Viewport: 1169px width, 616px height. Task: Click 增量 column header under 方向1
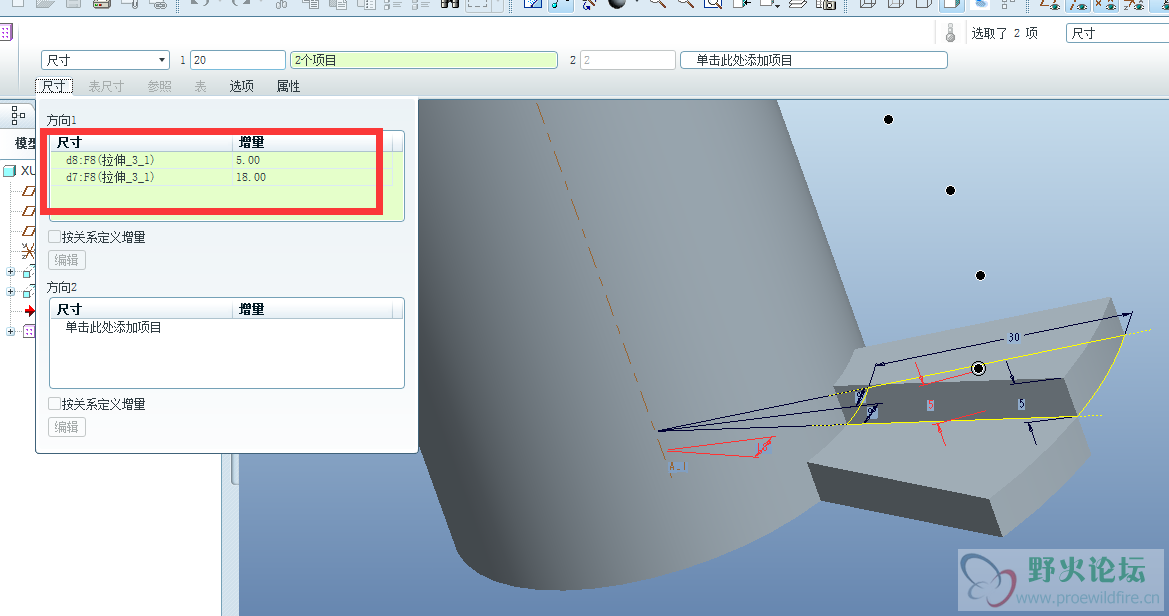tap(312, 142)
